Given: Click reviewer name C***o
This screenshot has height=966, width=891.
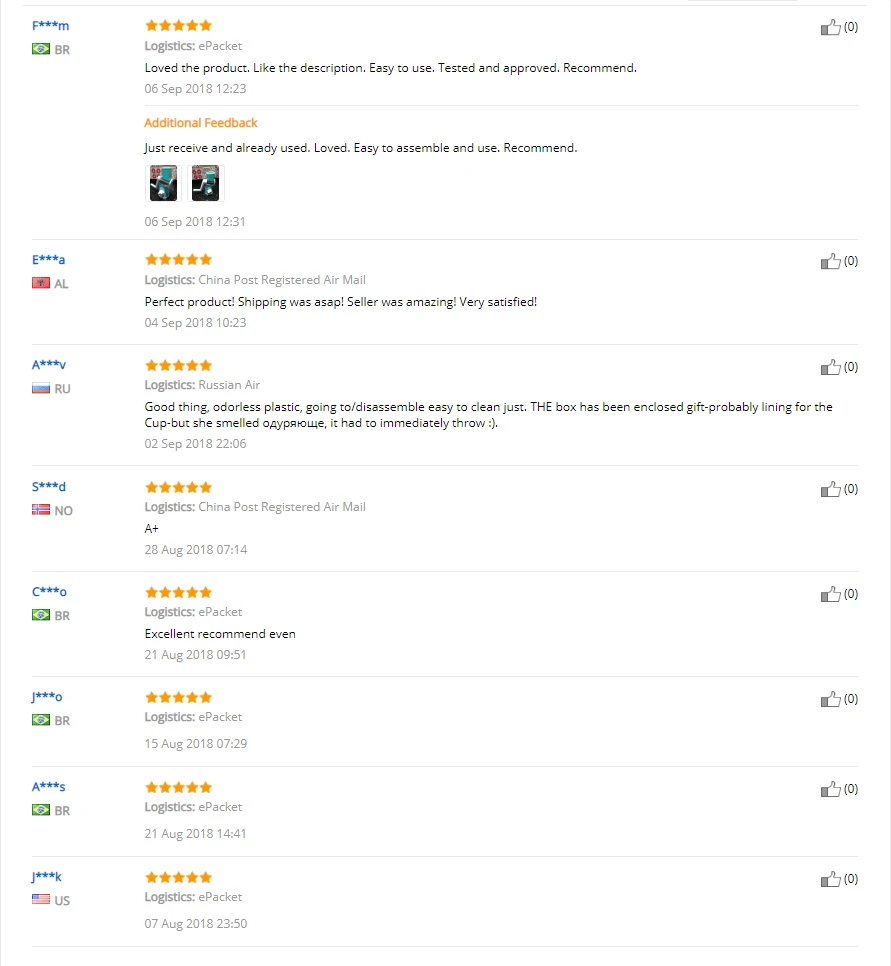Looking at the screenshot, I should click(x=49, y=592).
